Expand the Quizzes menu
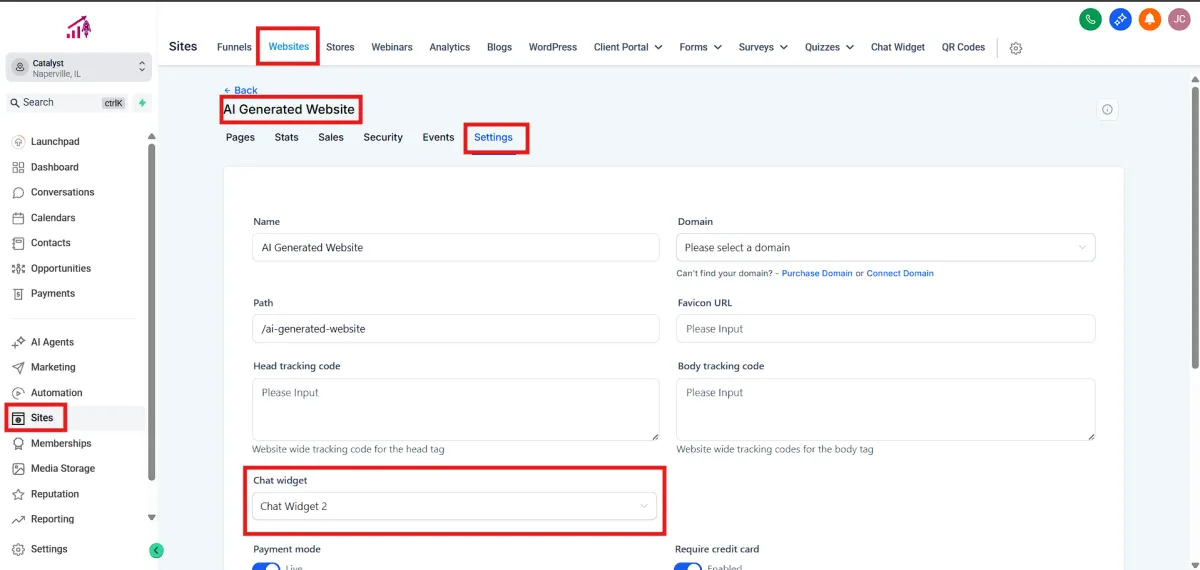Viewport: 1200px width, 570px height. [829, 47]
